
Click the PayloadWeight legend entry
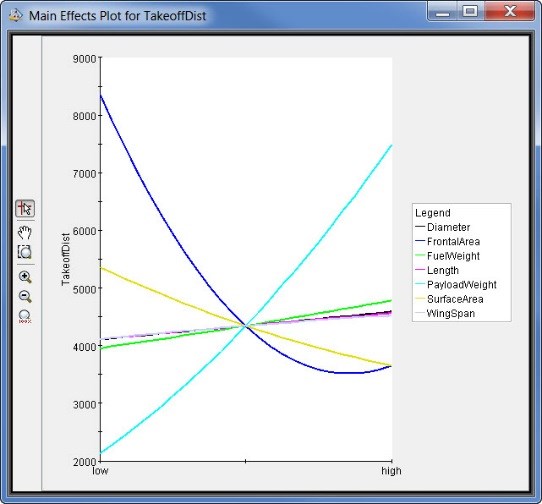pyautogui.click(x=461, y=284)
